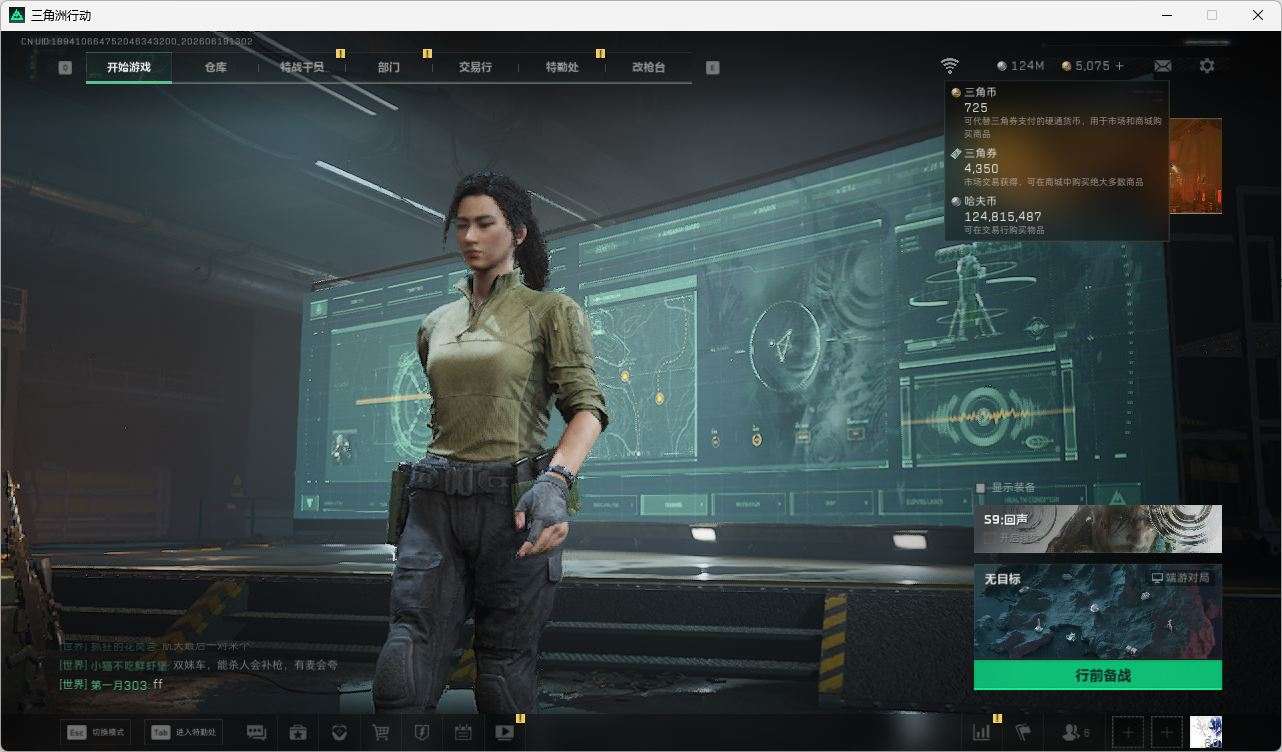Open the friends list icon showing 5

[x=1076, y=732]
